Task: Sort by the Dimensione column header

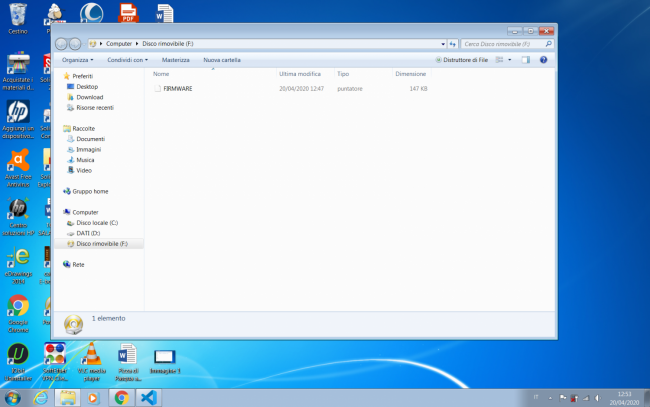Action: point(410,74)
